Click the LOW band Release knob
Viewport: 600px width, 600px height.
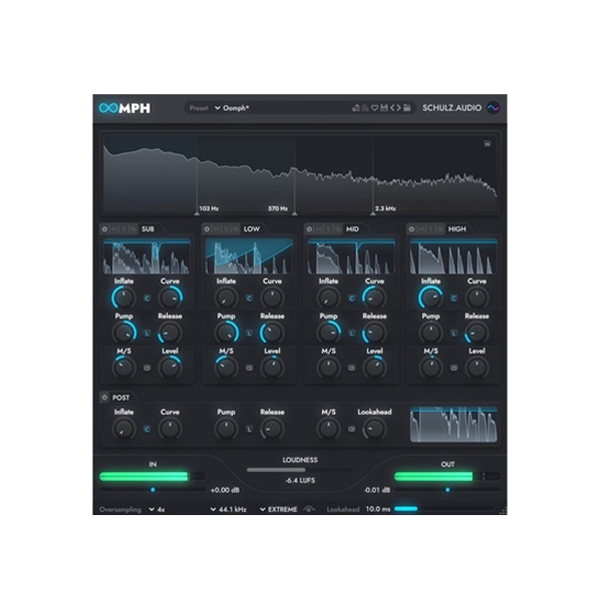[x=272, y=333]
